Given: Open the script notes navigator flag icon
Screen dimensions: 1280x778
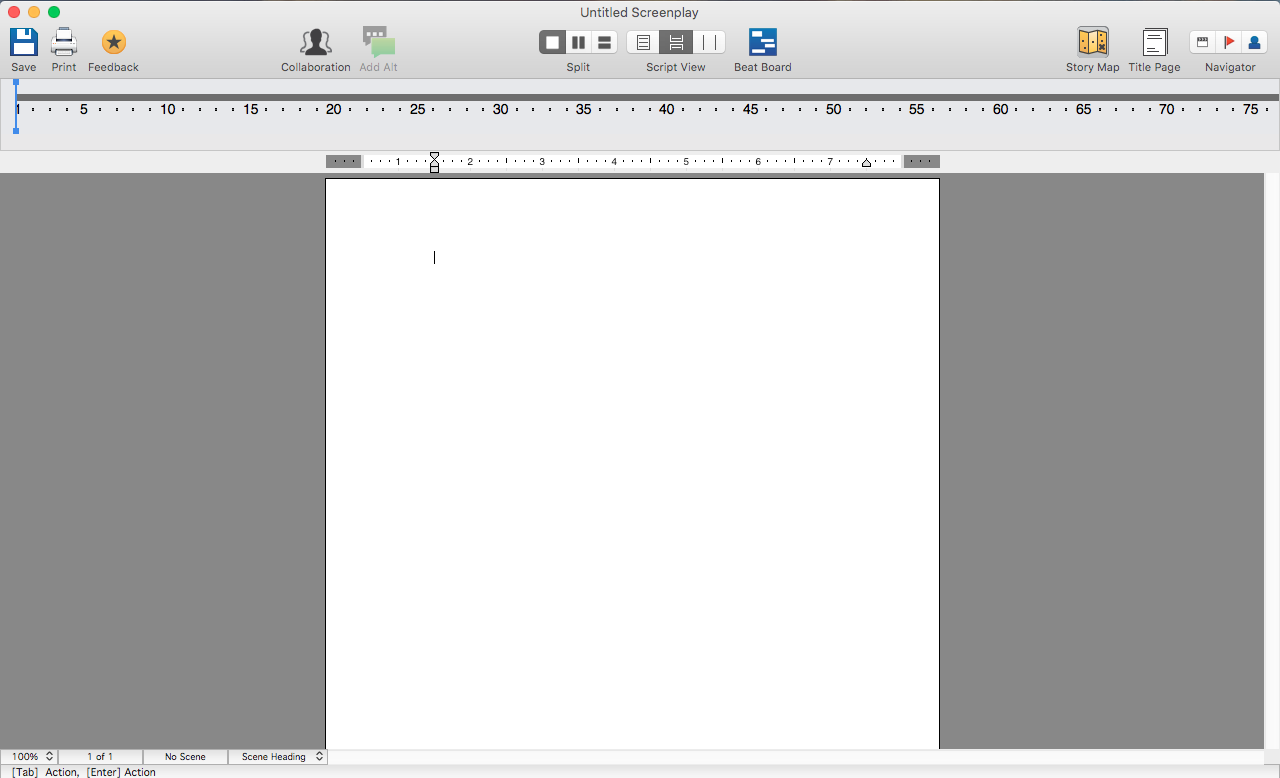Looking at the screenshot, I should [x=1229, y=42].
